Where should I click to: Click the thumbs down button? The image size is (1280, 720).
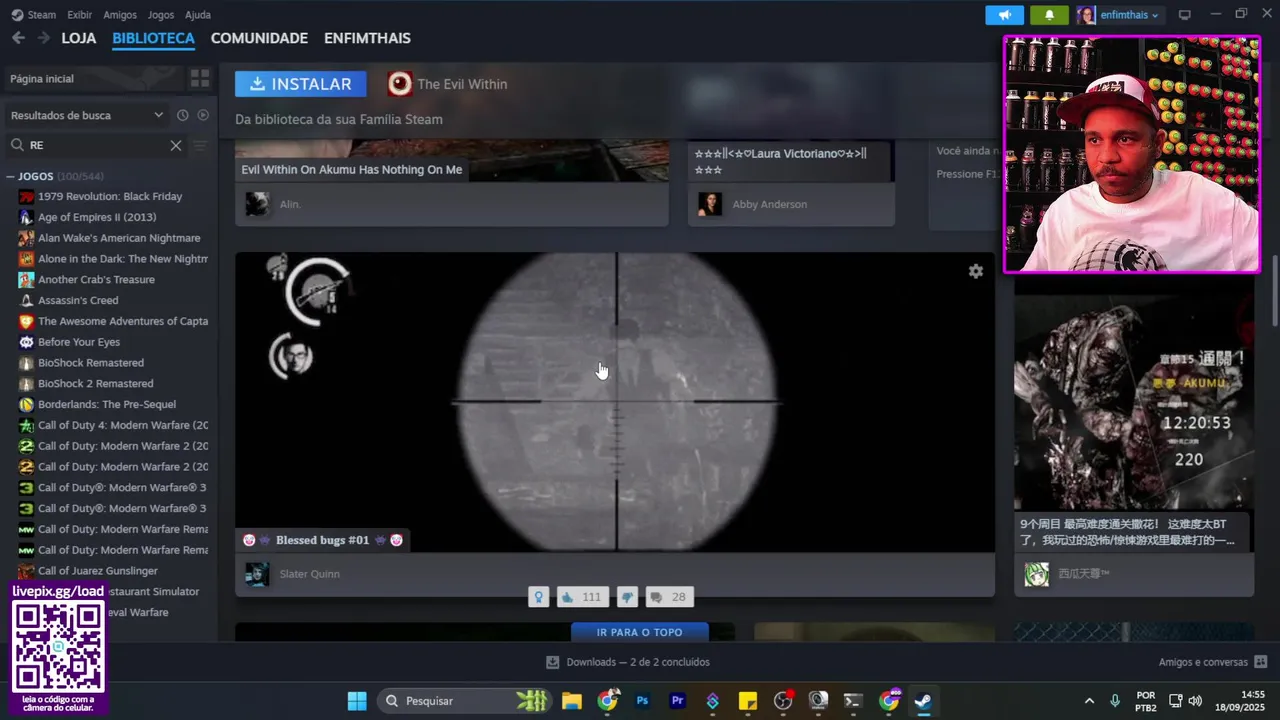627,597
